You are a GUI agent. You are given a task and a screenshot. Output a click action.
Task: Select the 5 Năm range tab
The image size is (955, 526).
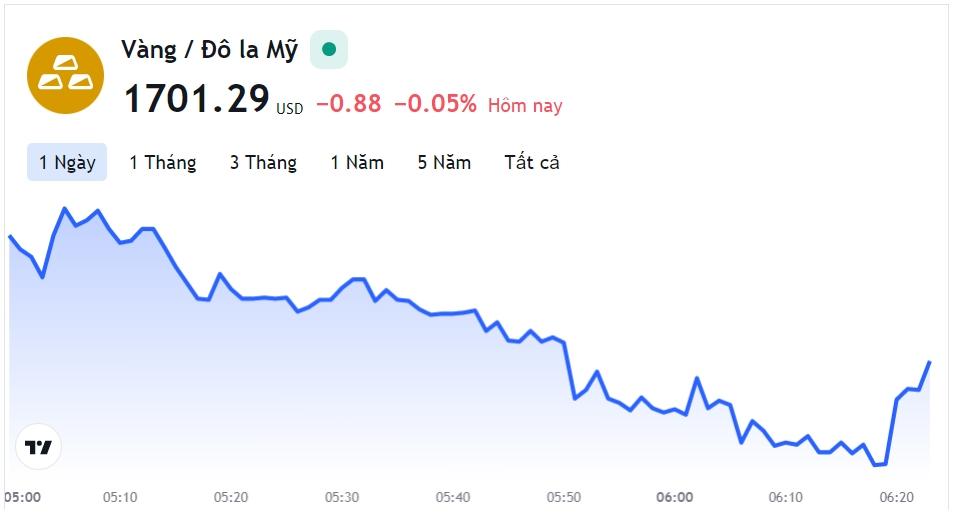coord(444,163)
